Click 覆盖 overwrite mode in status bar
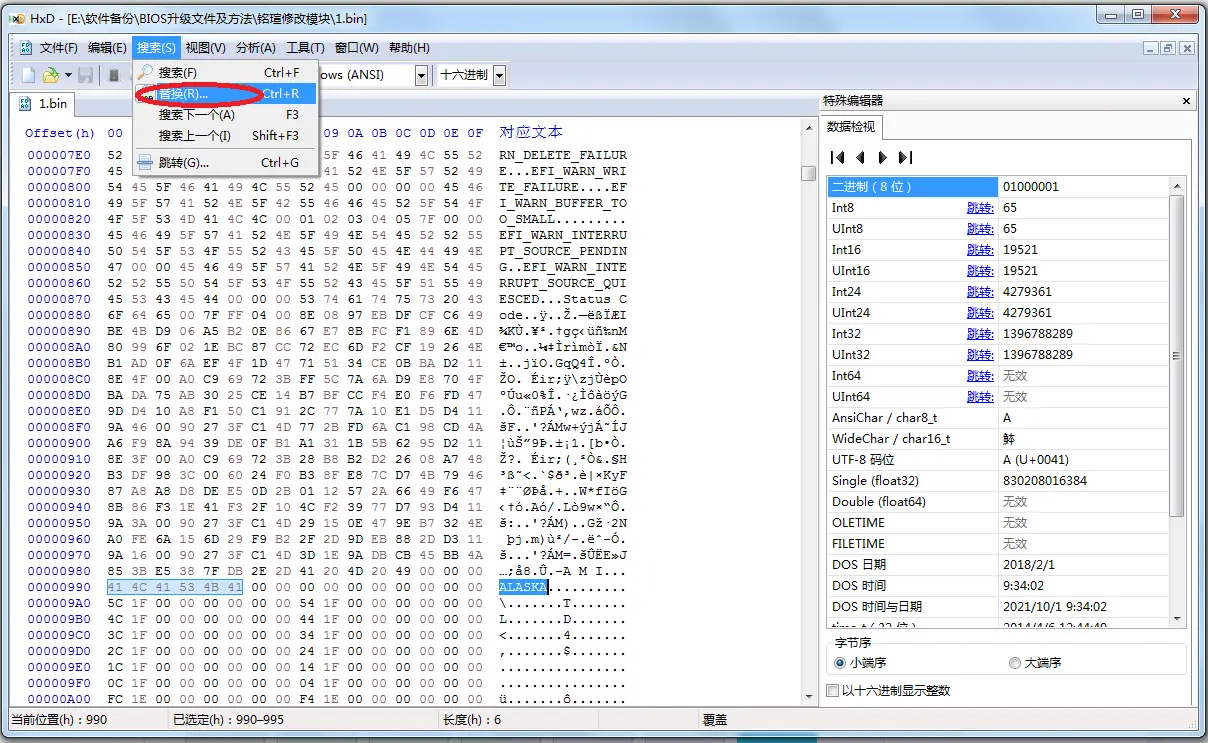 coord(715,720)
